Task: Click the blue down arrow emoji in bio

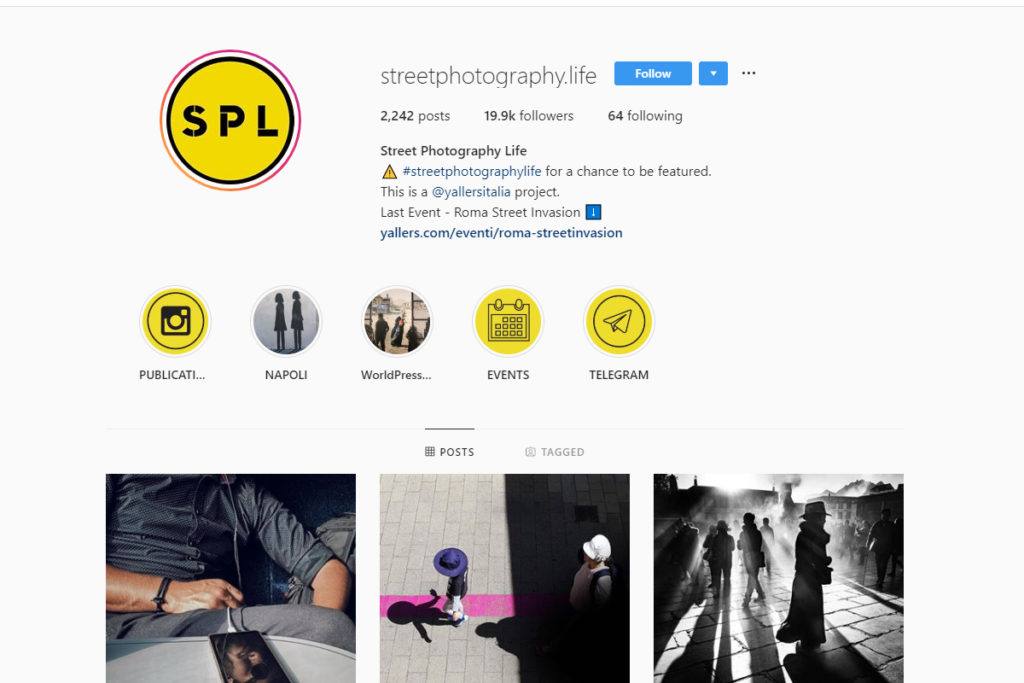Action: [x=593, y=212]
